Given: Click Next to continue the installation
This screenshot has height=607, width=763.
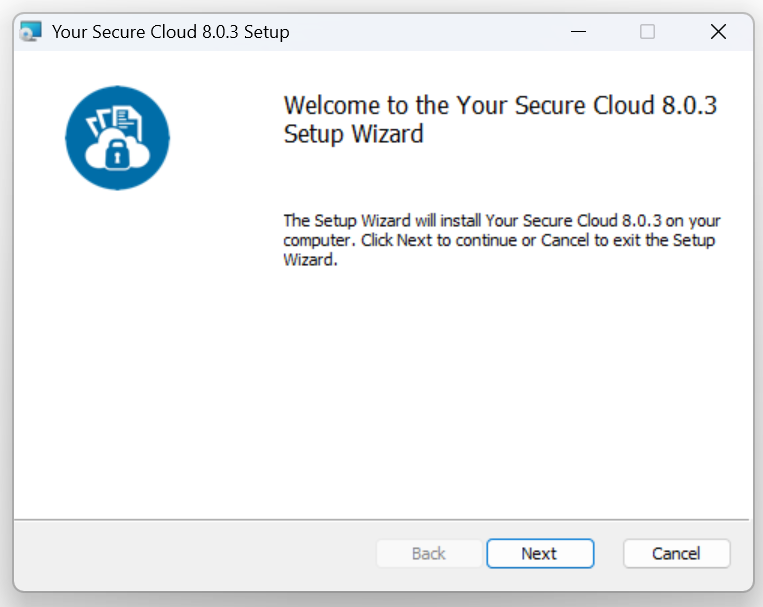Looking at the screenshot, I should pyautogui.click(x=540, y=553).
